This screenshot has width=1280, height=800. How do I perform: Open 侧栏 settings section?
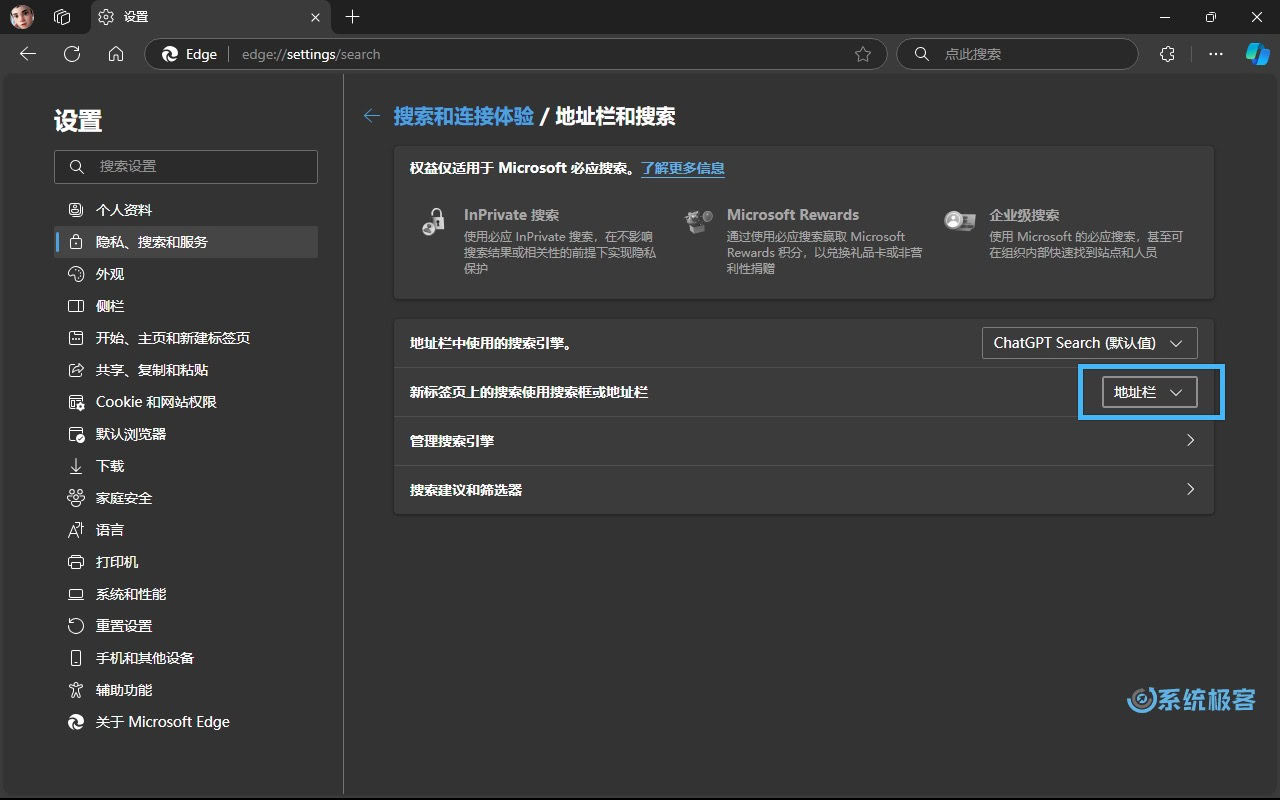click(x=186, y=306)
